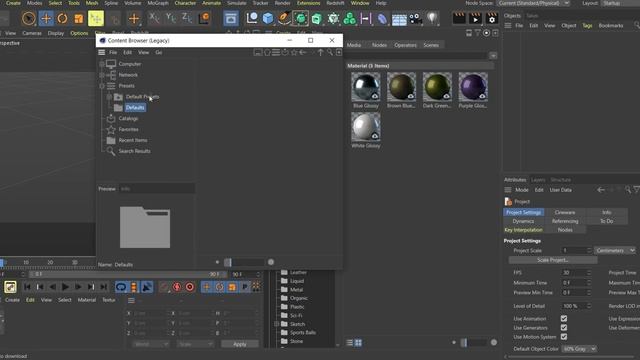
Task: Select the Scale tool
Action: click(79, 18)
